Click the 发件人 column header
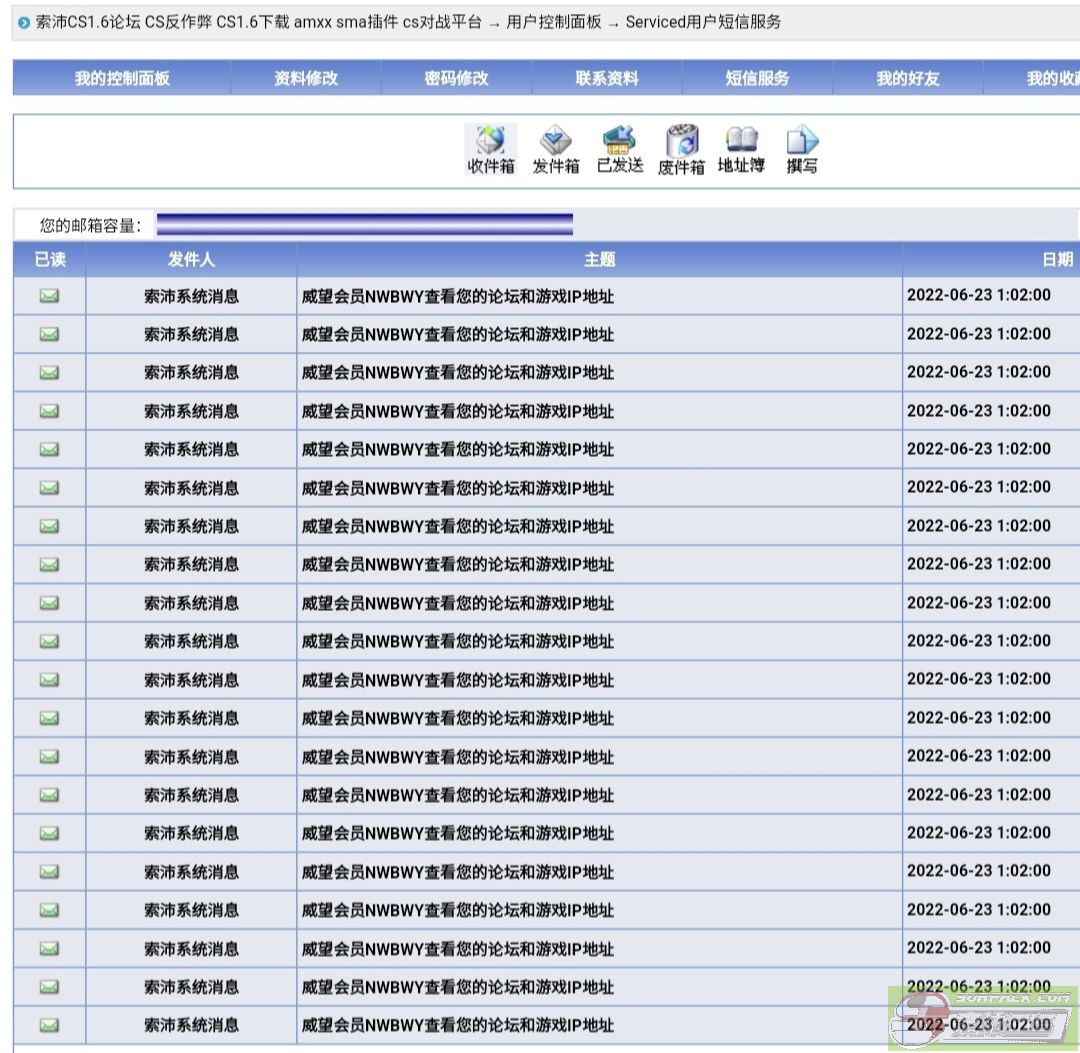This screenshot has height=1053, width=1080. [x=191, y=260]
